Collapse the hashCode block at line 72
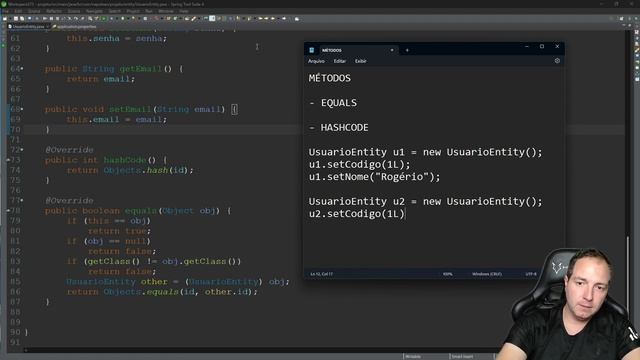Viewport: 640px width, 360px height. [x=22, y=150]
